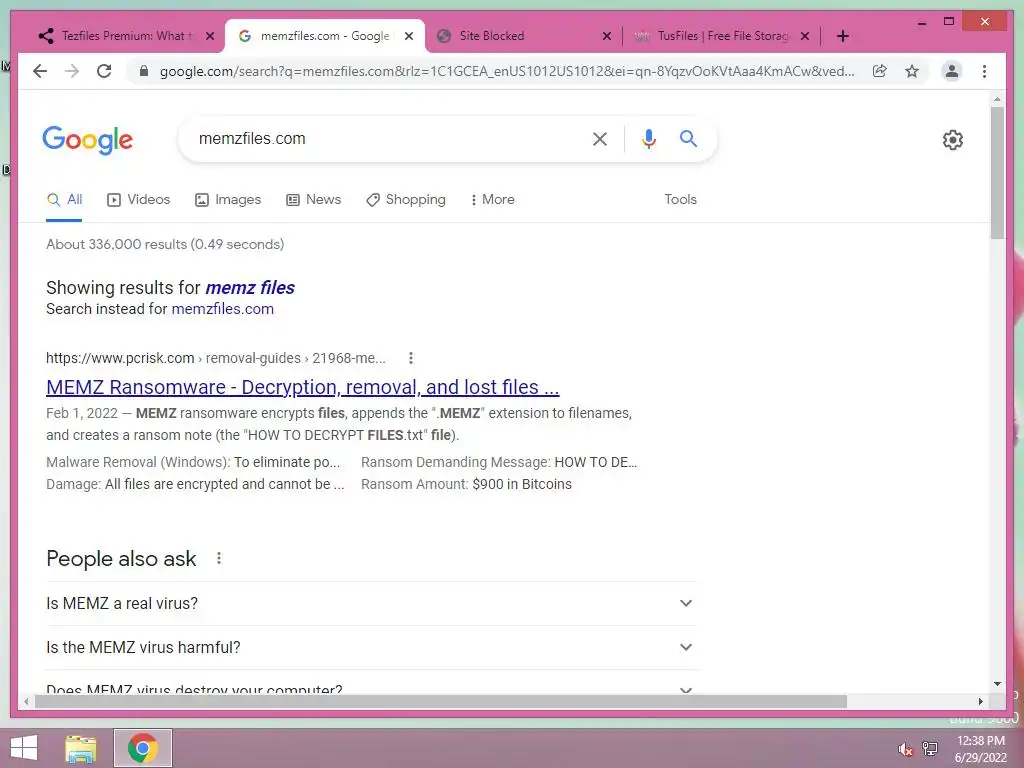Open the share this page icon
The image size is (1024, 768).
[x=880, y=71]
